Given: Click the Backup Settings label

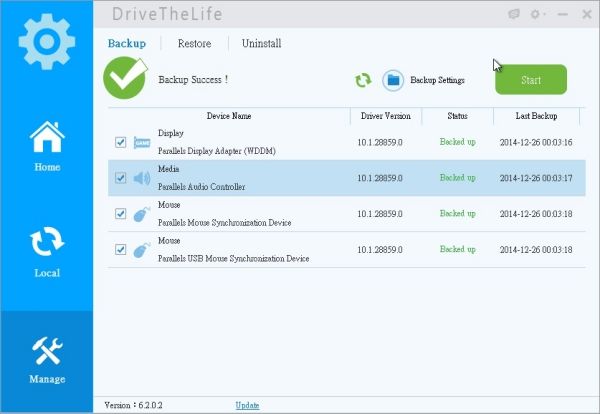Looking at the screenshot, I should [437, 80].
